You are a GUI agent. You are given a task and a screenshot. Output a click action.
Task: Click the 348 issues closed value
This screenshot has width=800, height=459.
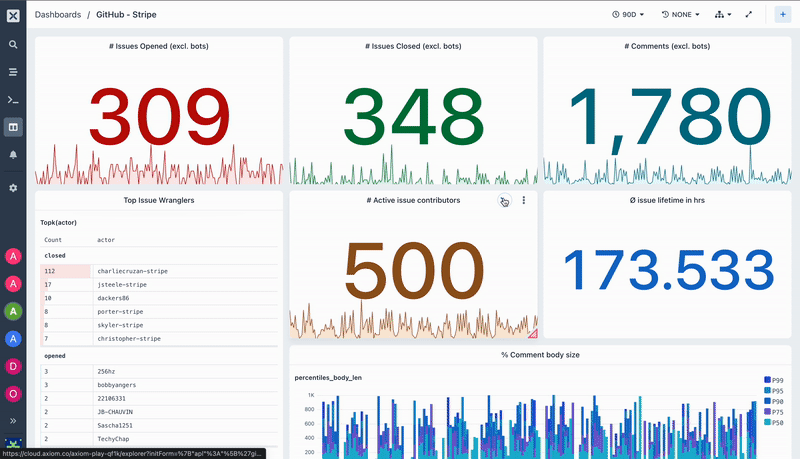point(413,117)
